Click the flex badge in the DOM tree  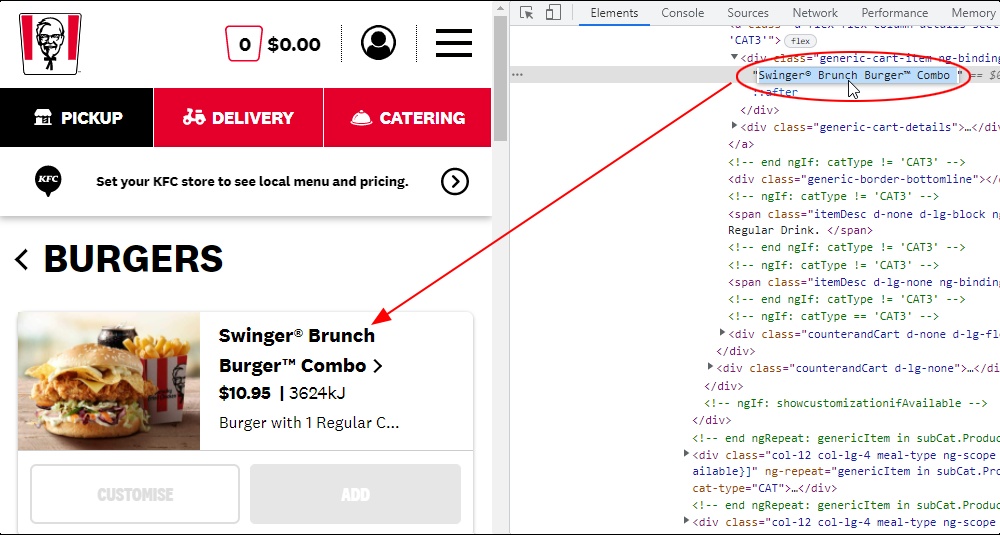[x=800, y=41]
